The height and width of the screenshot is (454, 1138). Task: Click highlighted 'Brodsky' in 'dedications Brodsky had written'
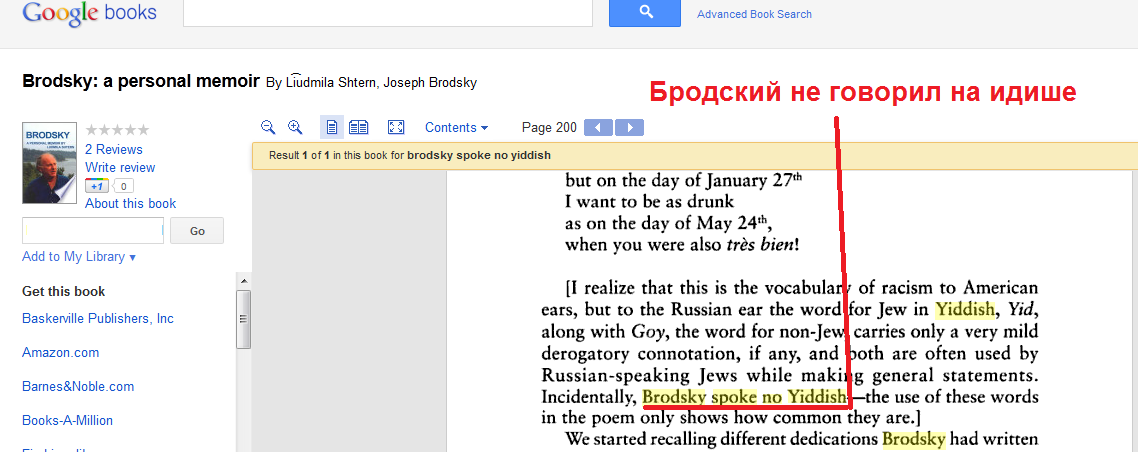[x=914, y=439]
